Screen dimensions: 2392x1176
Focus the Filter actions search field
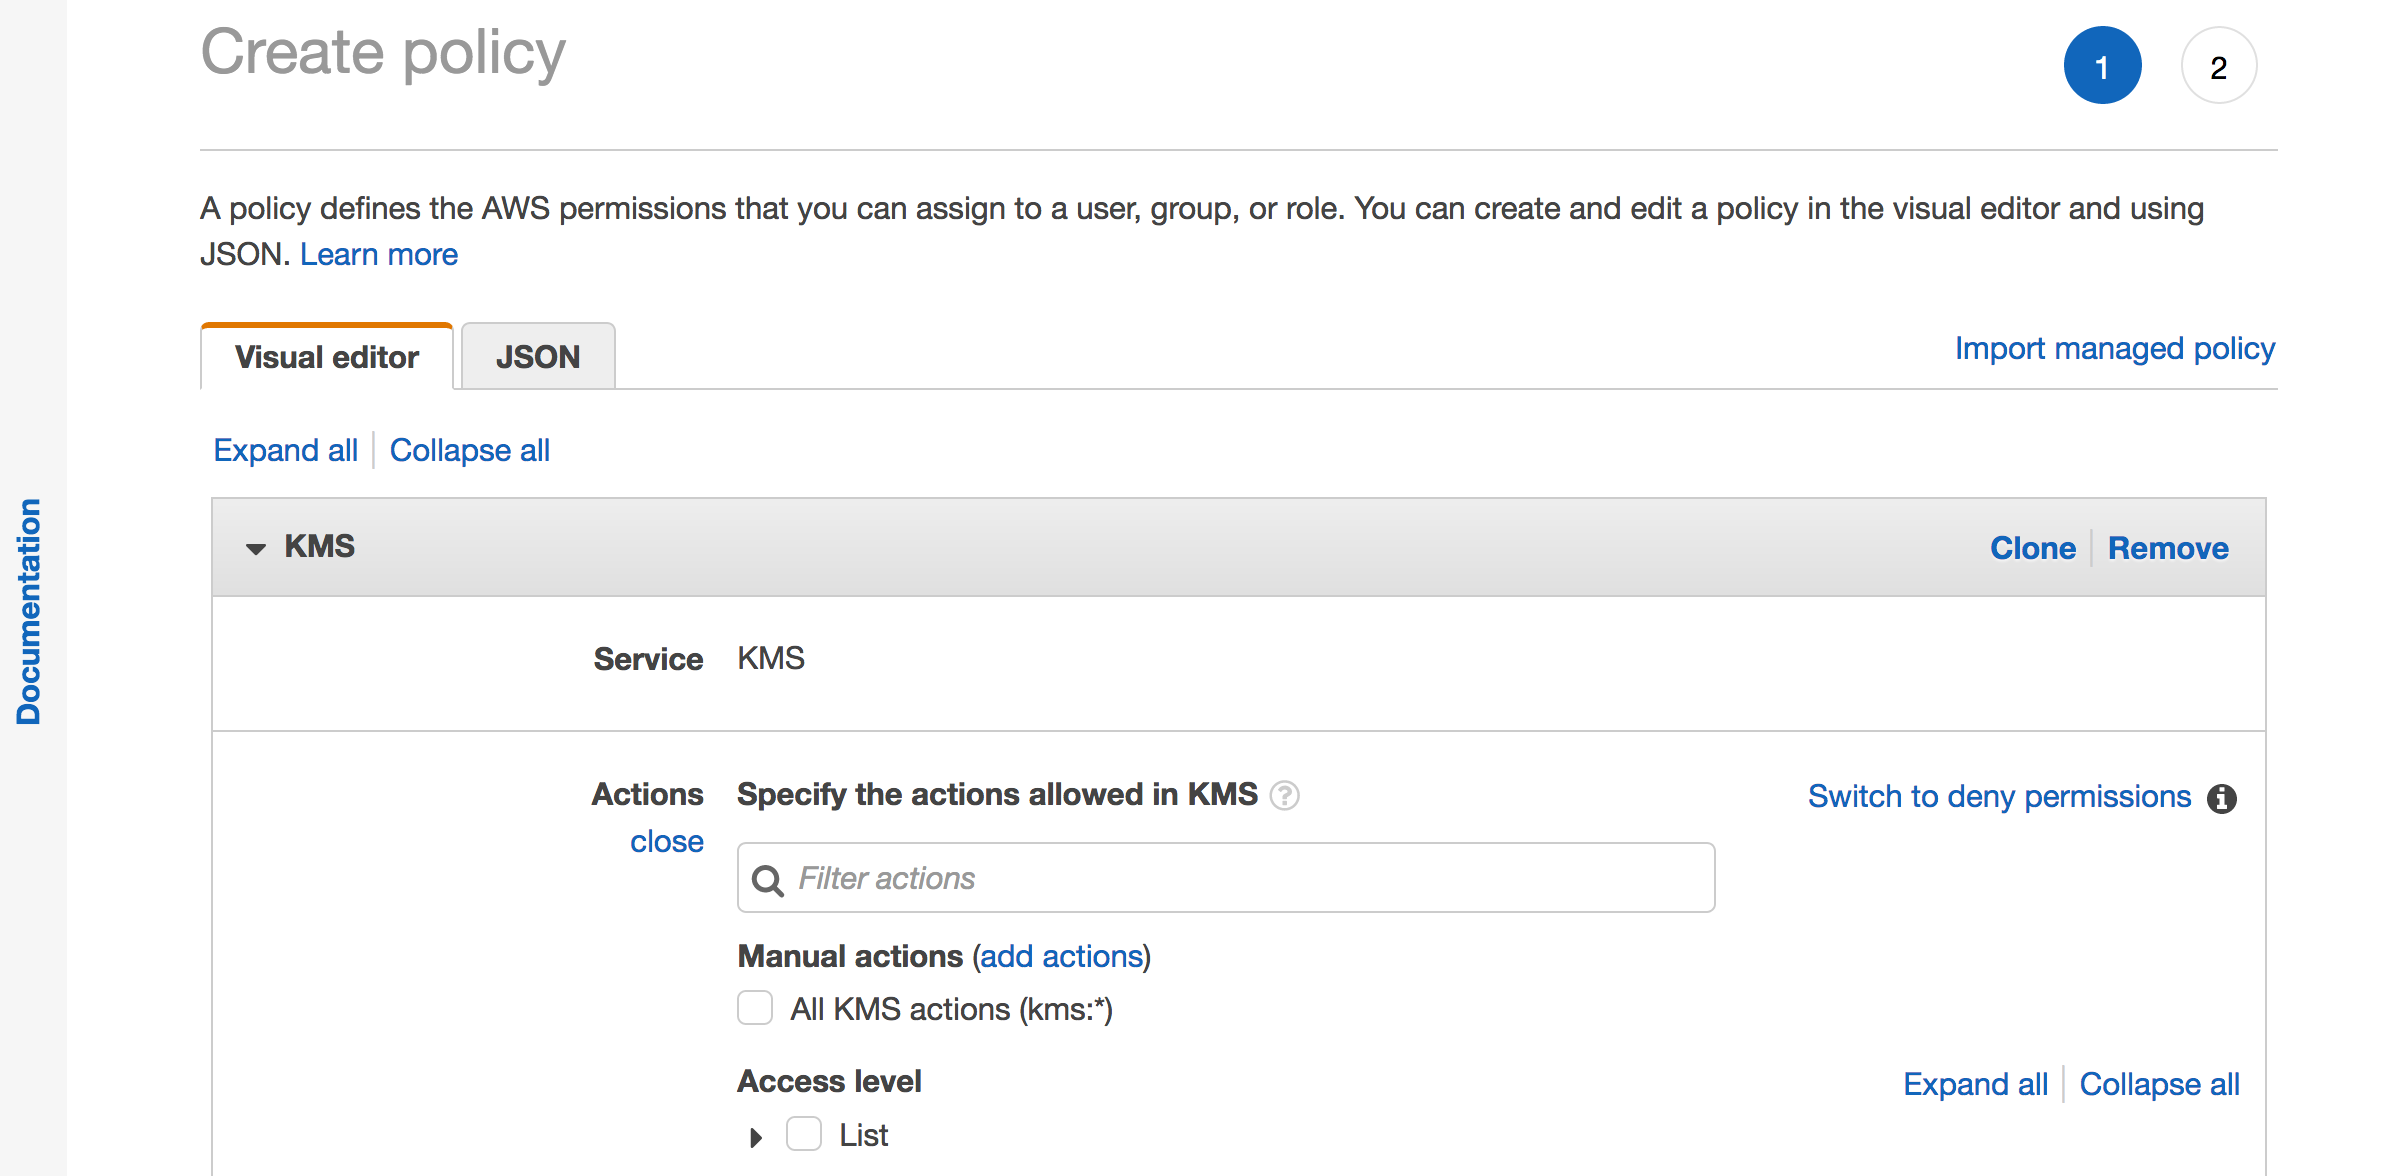pos(1226,878)
